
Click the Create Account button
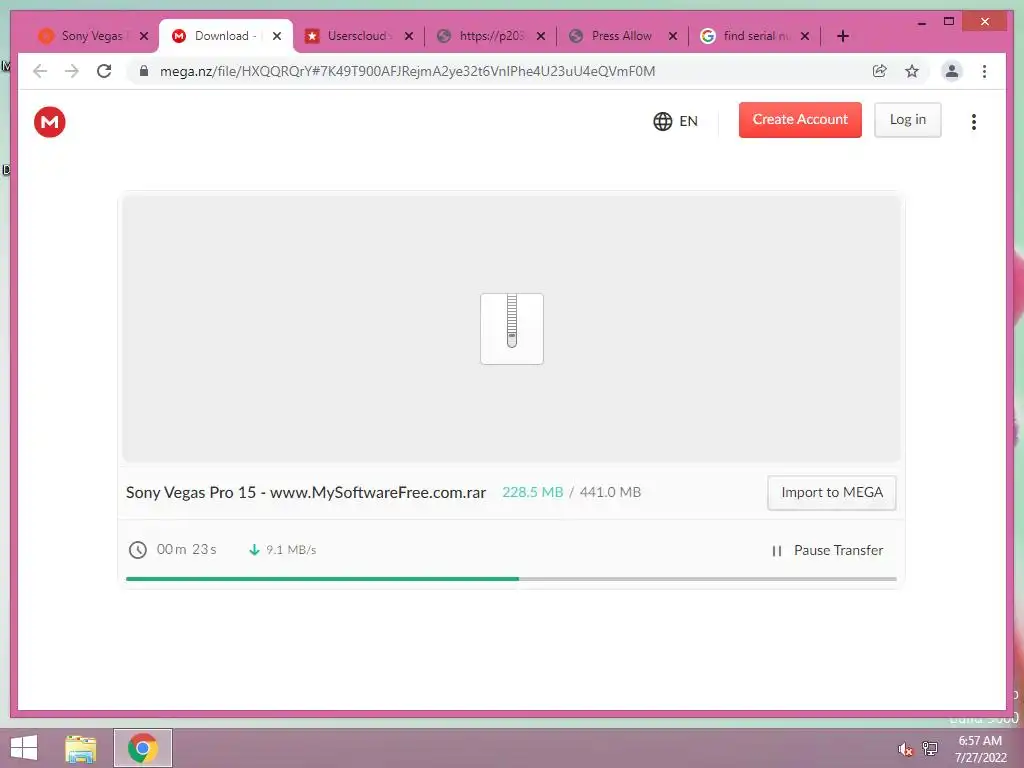click(x=800, y=120)
